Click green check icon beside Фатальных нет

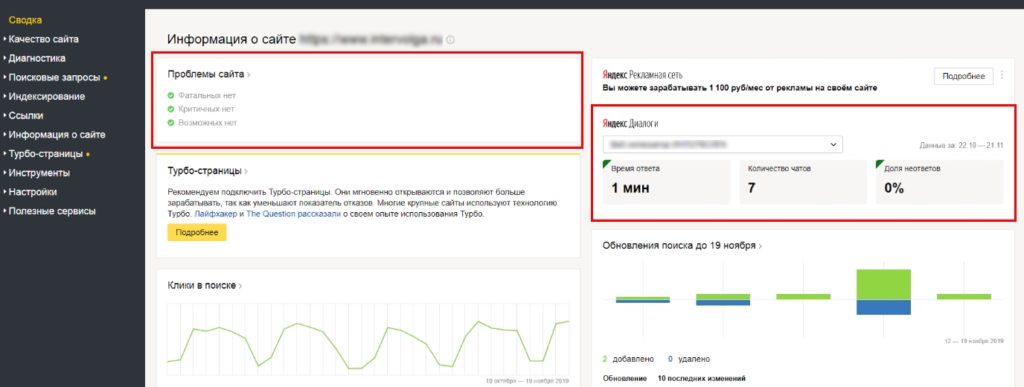tap(170, 95)
